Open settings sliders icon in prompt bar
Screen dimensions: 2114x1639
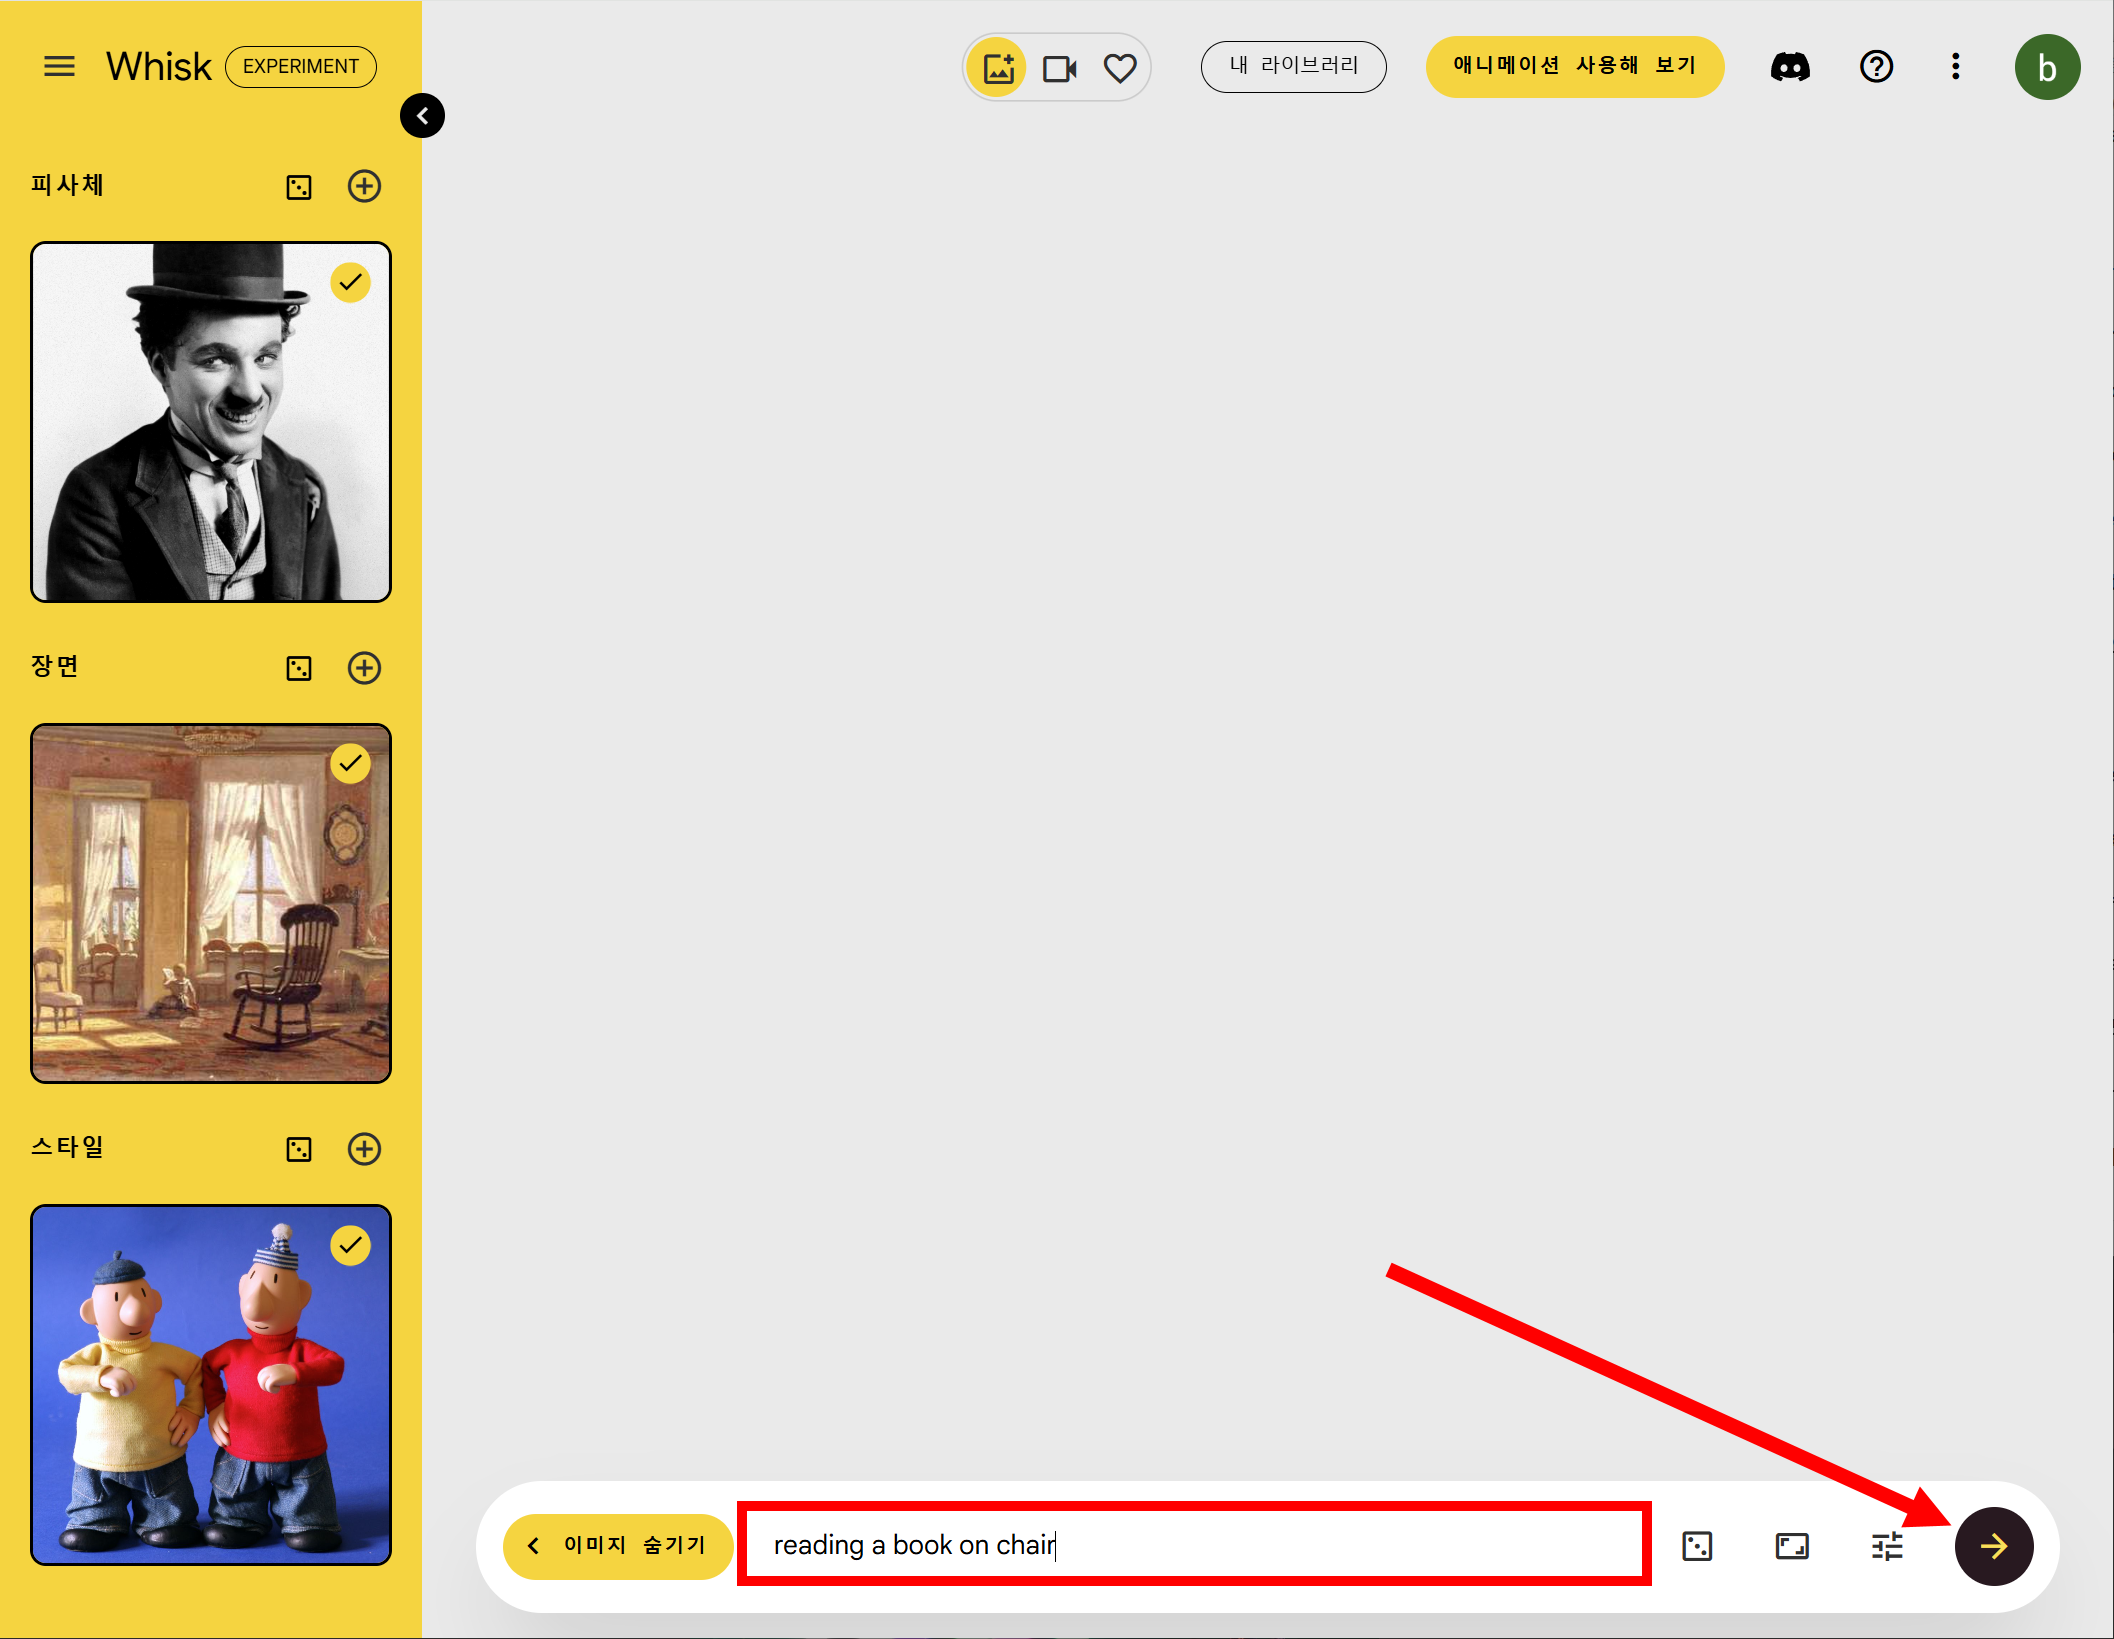[x=1887, y=1546]
